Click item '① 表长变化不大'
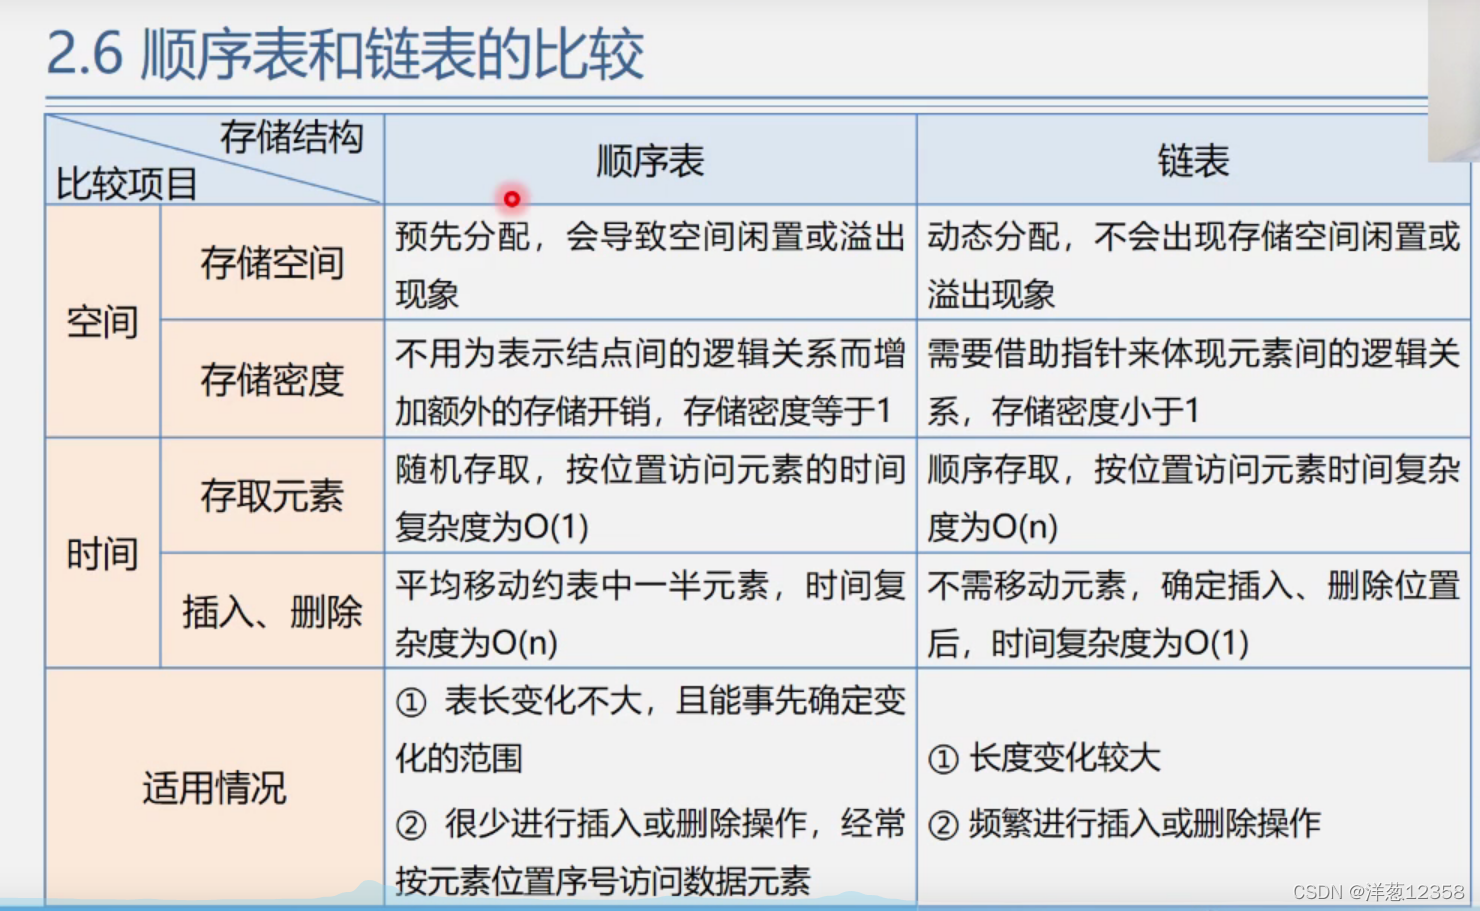 (650, 729)
